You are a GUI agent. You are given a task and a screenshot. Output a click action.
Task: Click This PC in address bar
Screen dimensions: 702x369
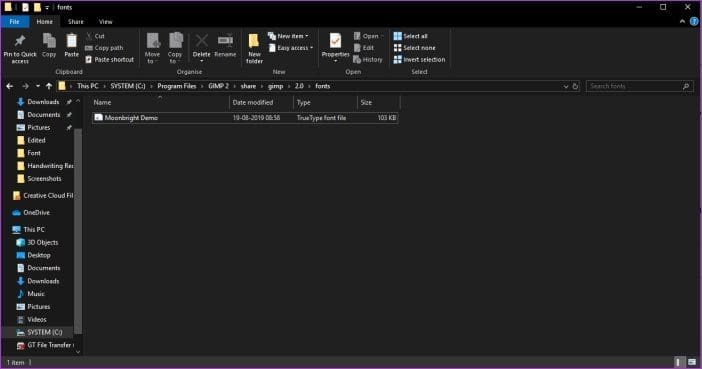coord(87,86)
